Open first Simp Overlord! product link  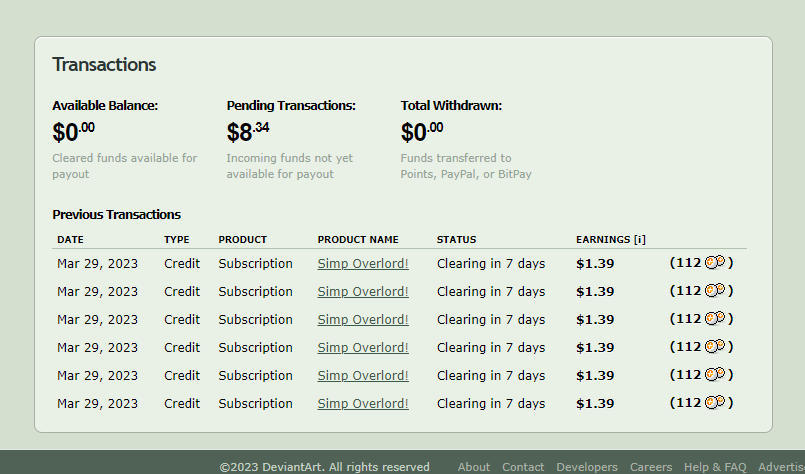(x=363, y=264)
